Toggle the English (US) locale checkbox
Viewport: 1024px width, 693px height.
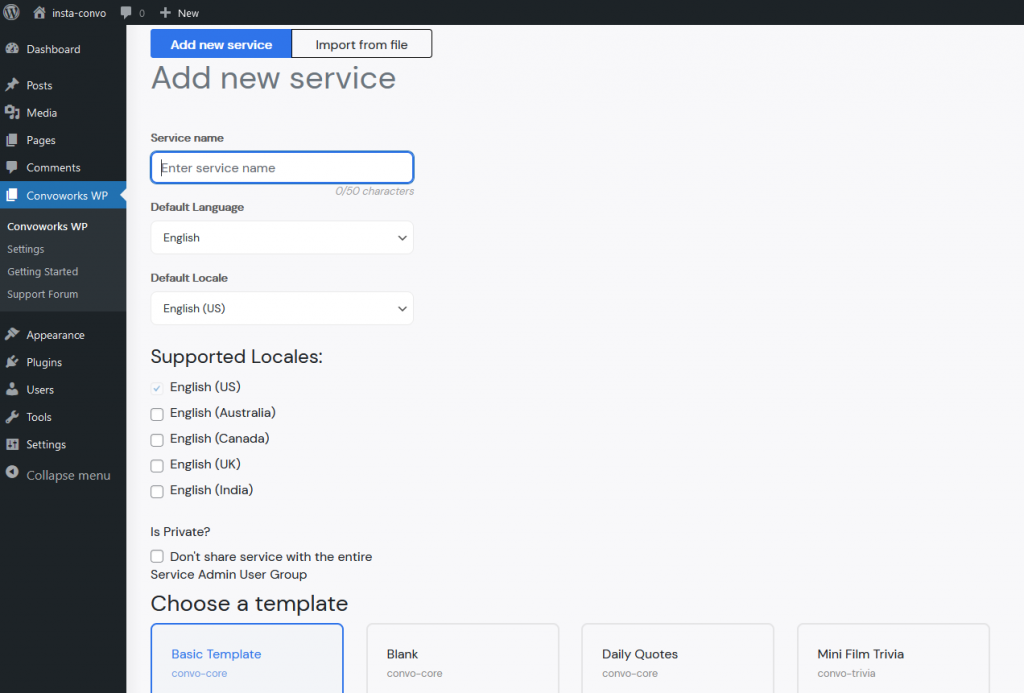(157, 388)
